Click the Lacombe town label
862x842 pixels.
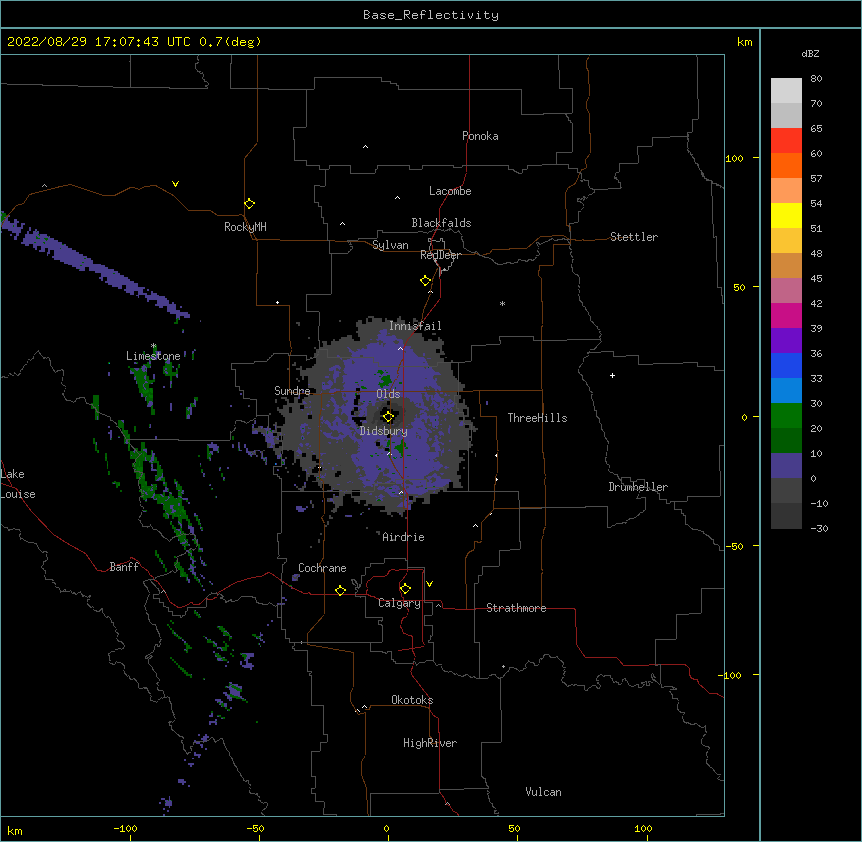tap(450, 191)
